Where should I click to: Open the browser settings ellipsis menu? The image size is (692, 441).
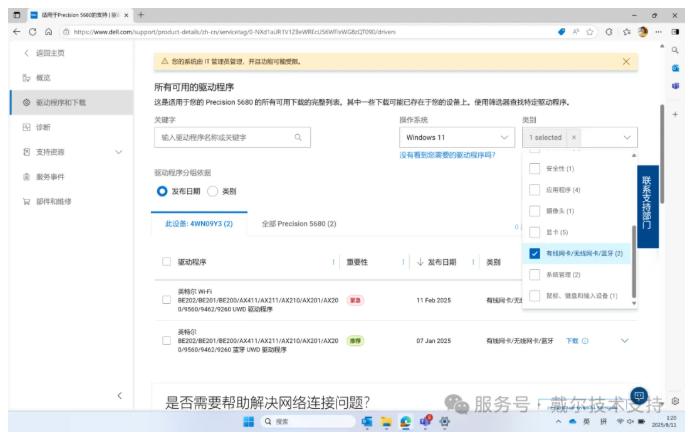pos(658,32)
